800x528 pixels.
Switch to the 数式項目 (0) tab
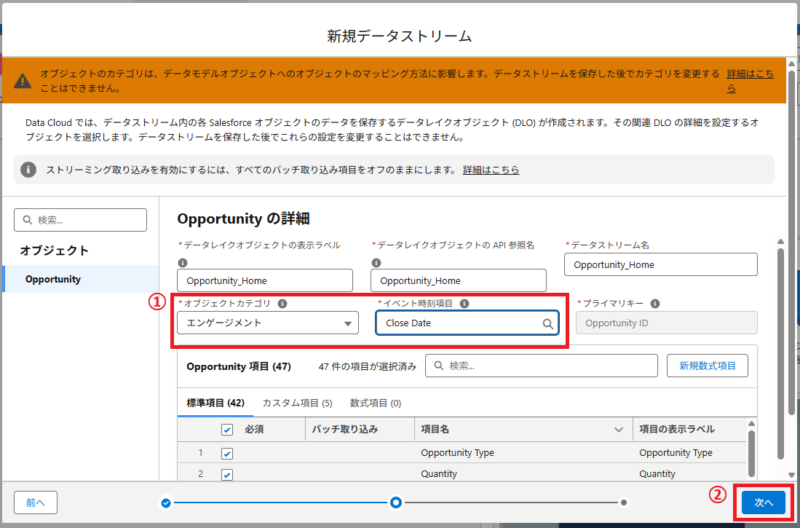(x=375, y=403)
